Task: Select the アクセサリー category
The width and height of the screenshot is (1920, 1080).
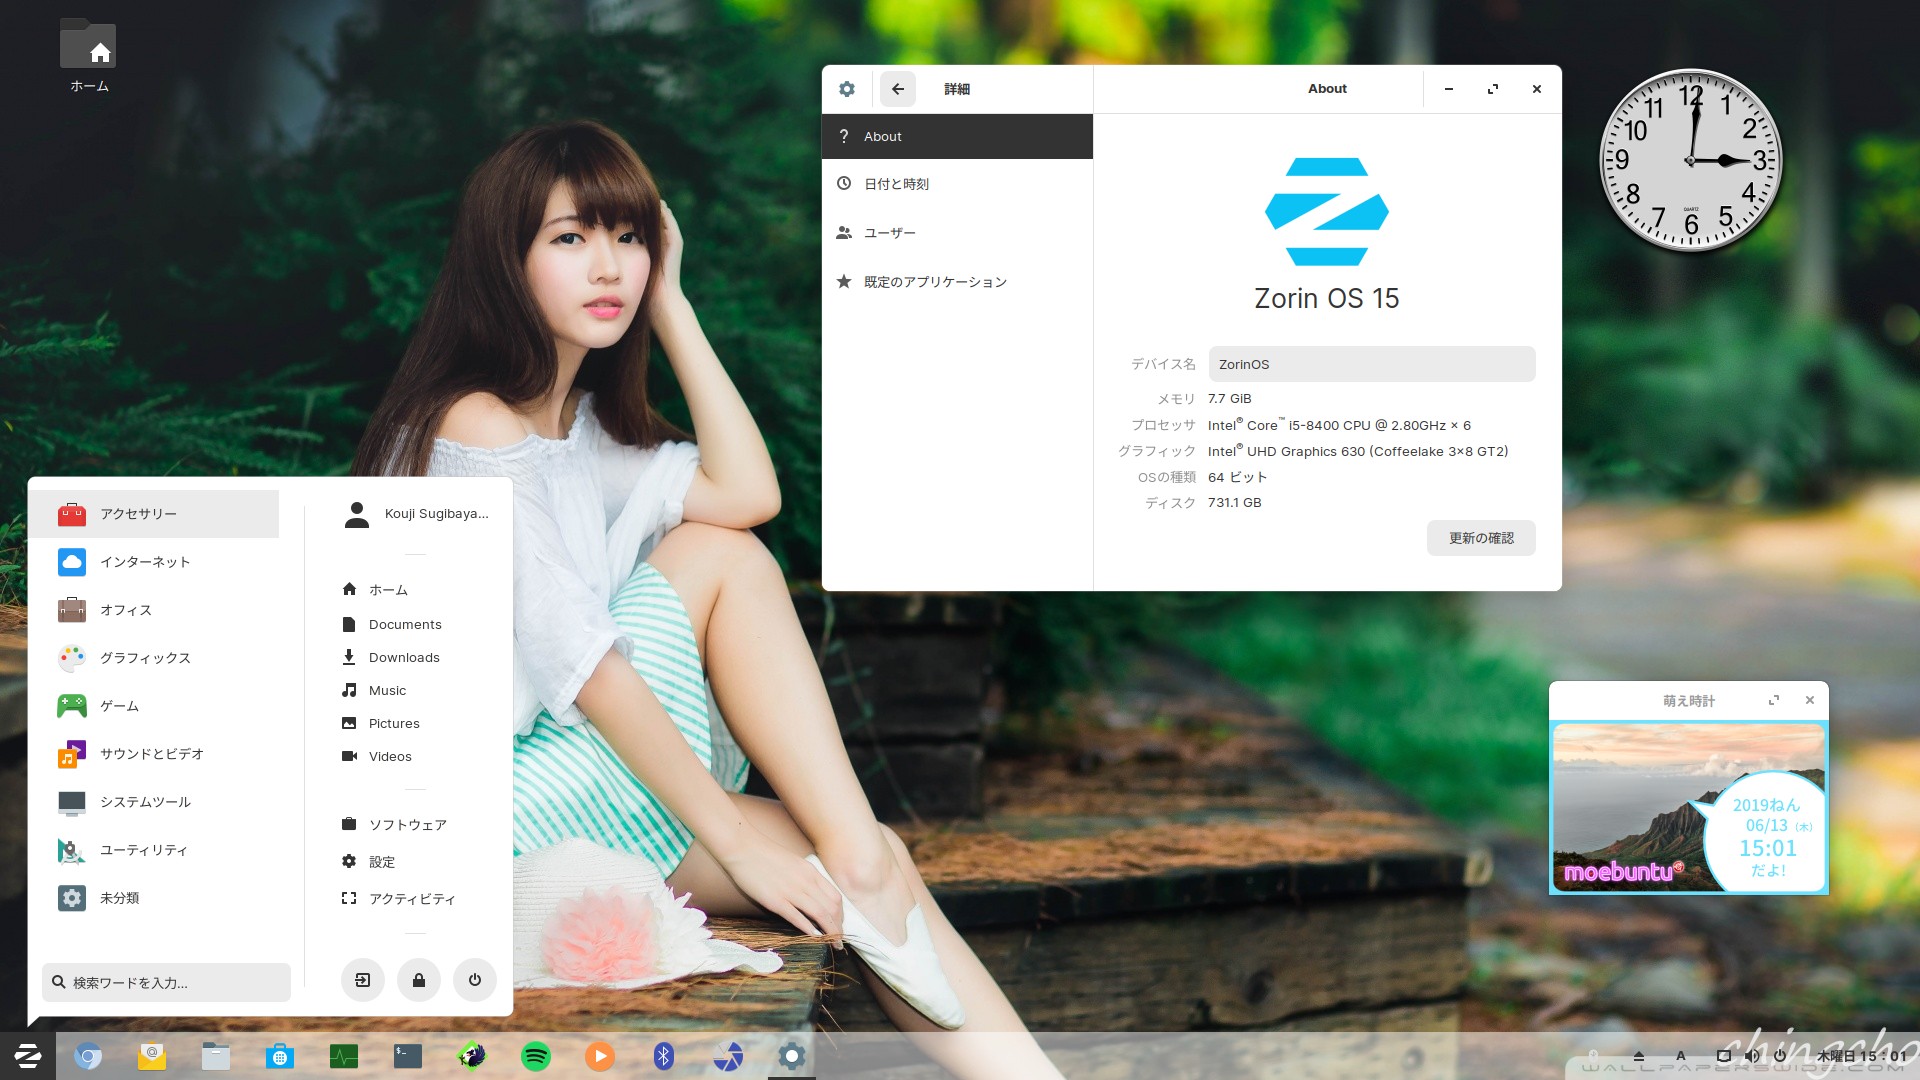Action: [154, 514]
